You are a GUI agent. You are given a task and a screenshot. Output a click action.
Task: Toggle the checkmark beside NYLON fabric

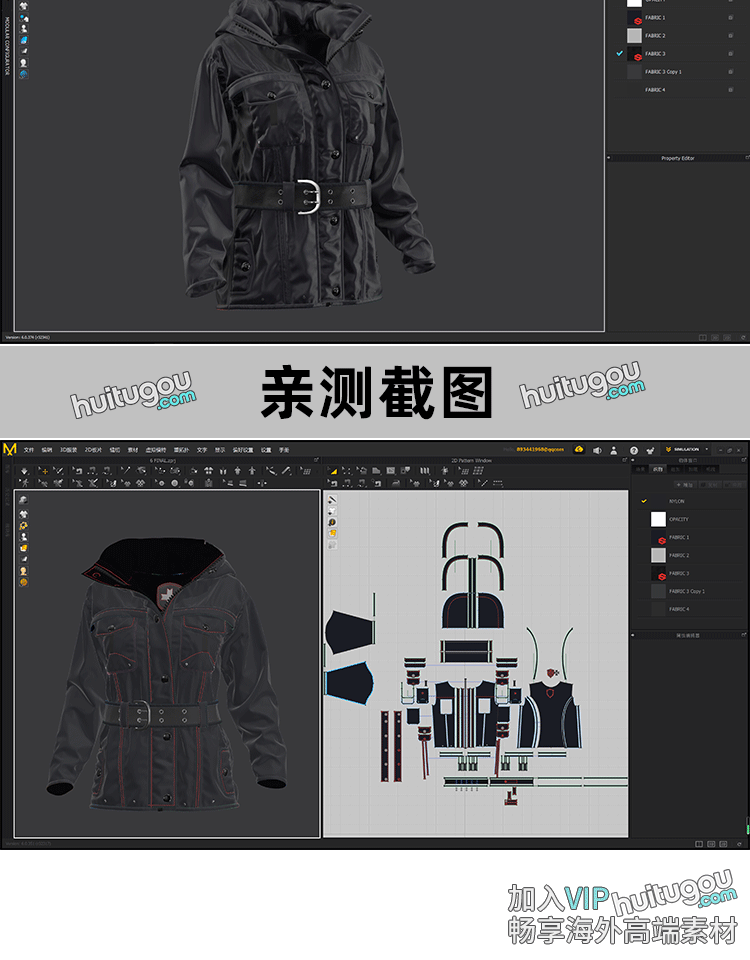coord(643,501)
